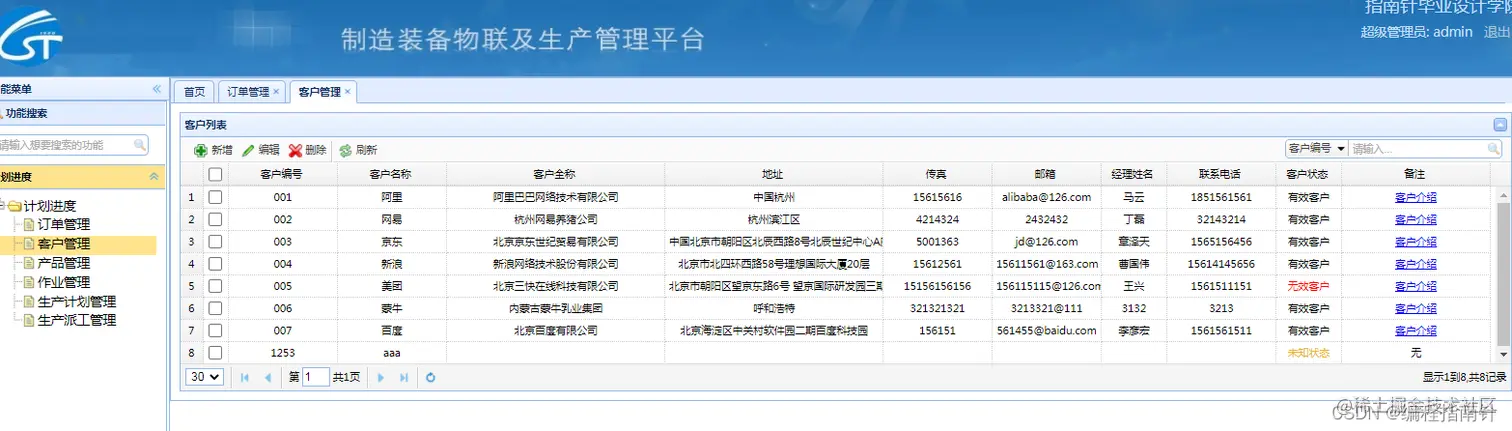
Task: Close the 订单管理 tab
Action: pos(276,92)
